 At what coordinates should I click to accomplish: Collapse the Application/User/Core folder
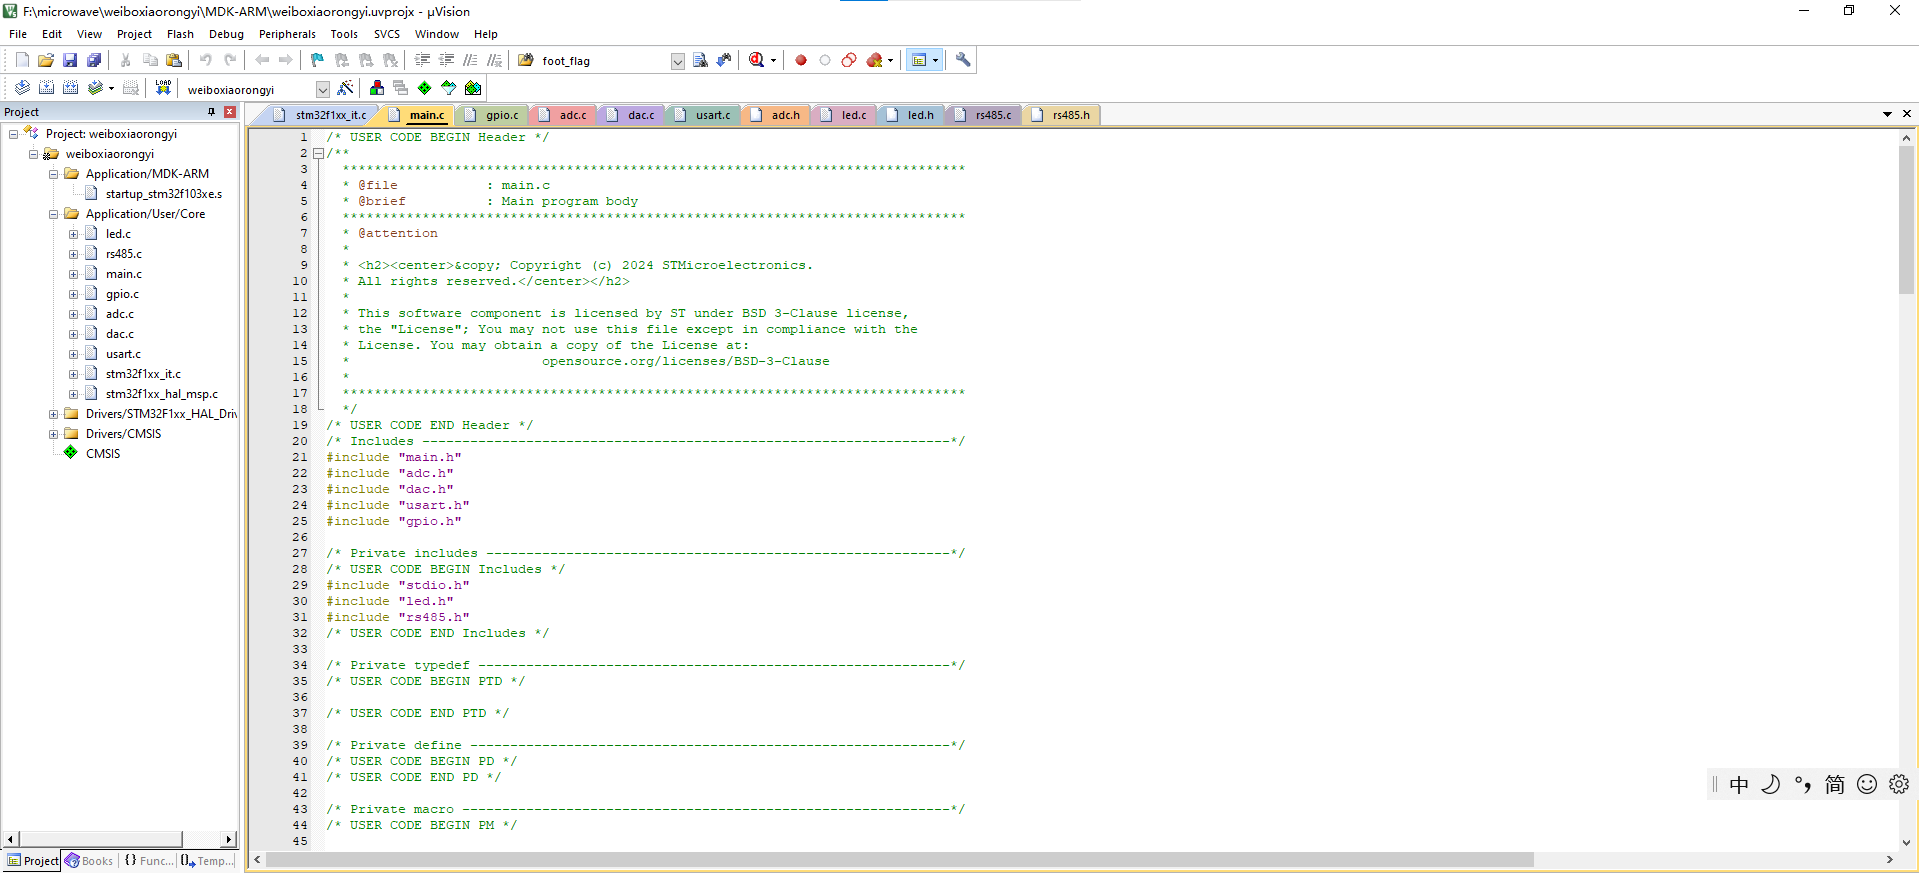point(54,214)
